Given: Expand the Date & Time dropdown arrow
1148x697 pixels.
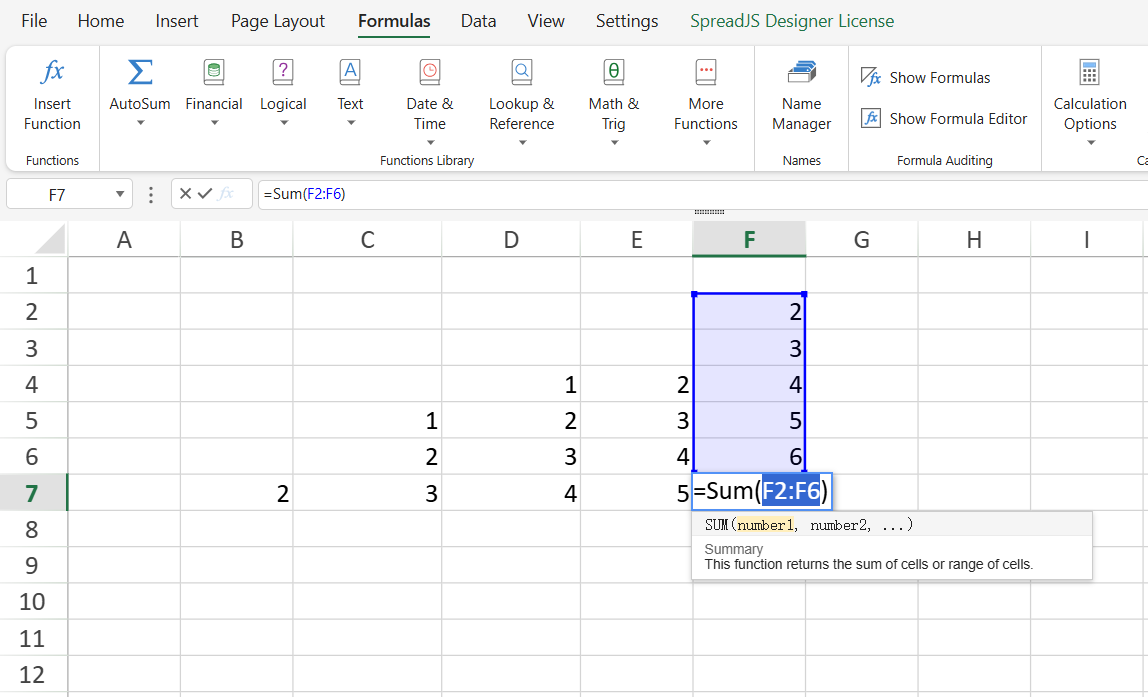Looking at the screenshot, I should [430, 143].
